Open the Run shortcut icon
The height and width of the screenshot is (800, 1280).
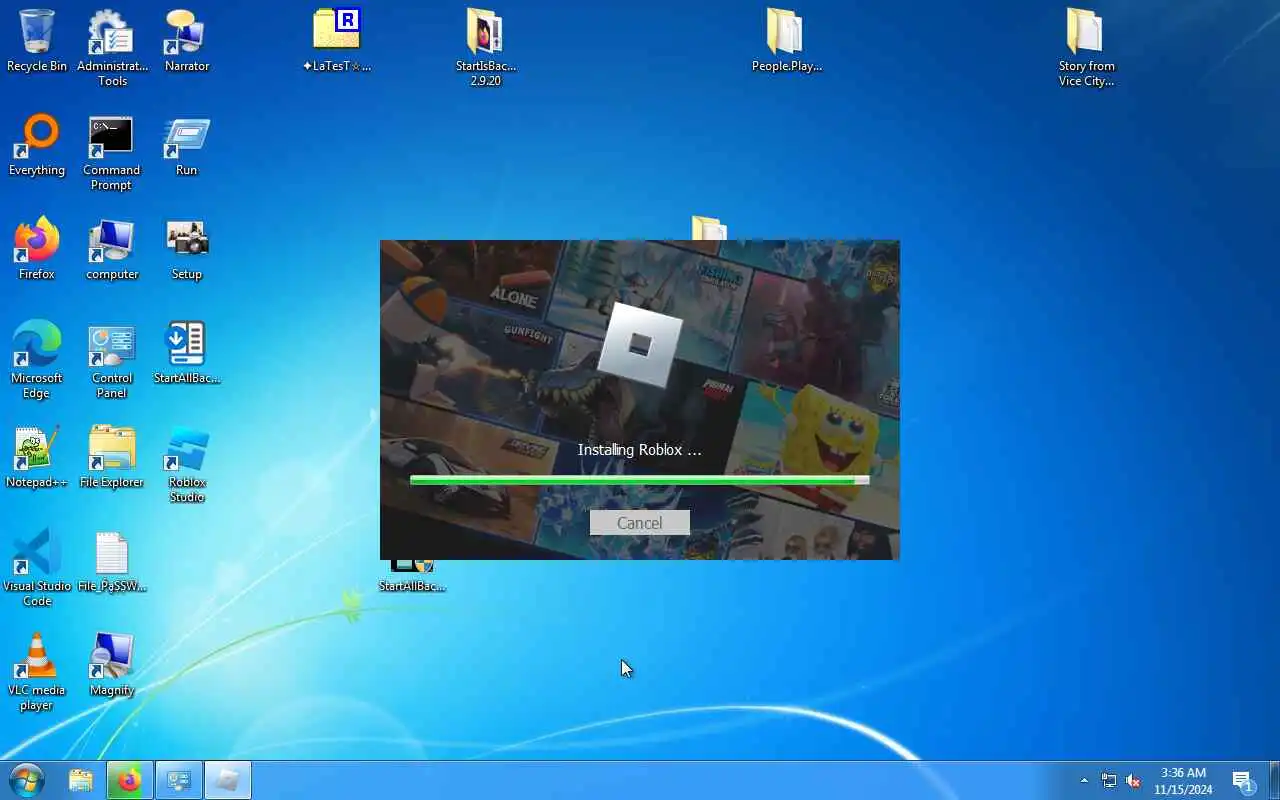(x=187, y=145)
